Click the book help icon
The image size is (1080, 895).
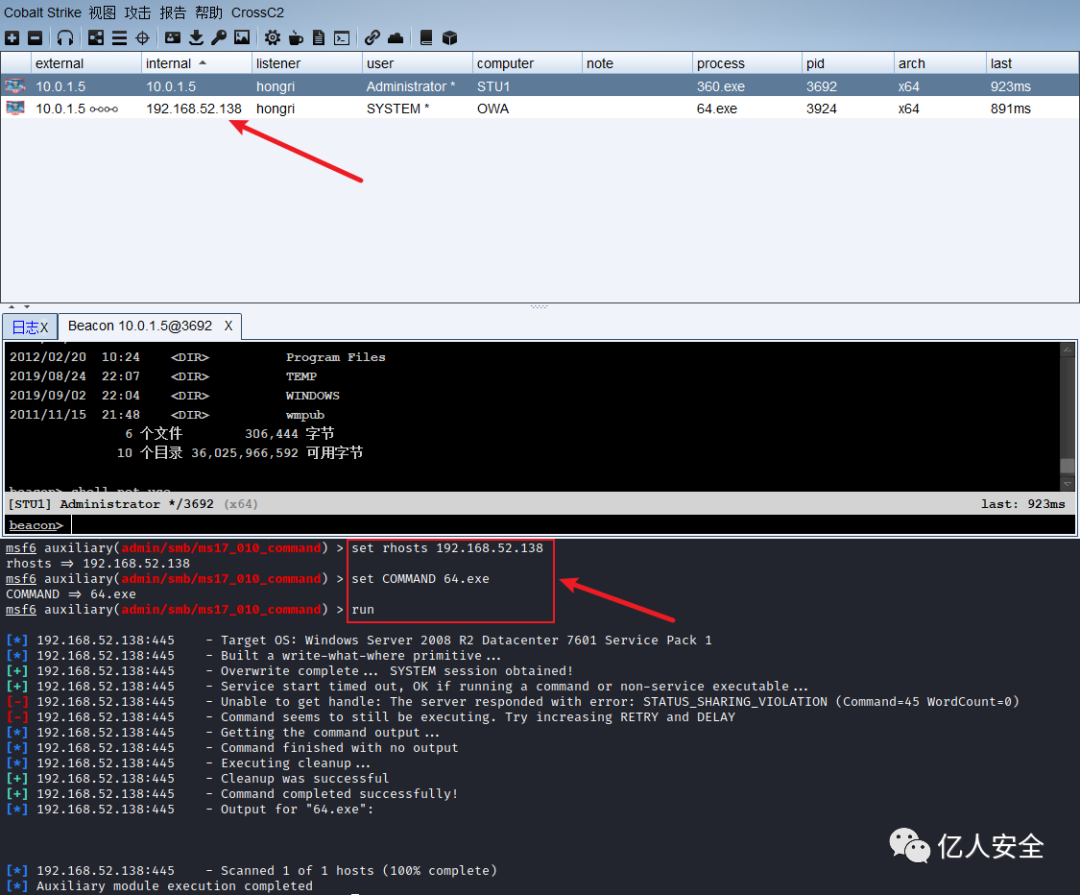(x=426, y=38)
